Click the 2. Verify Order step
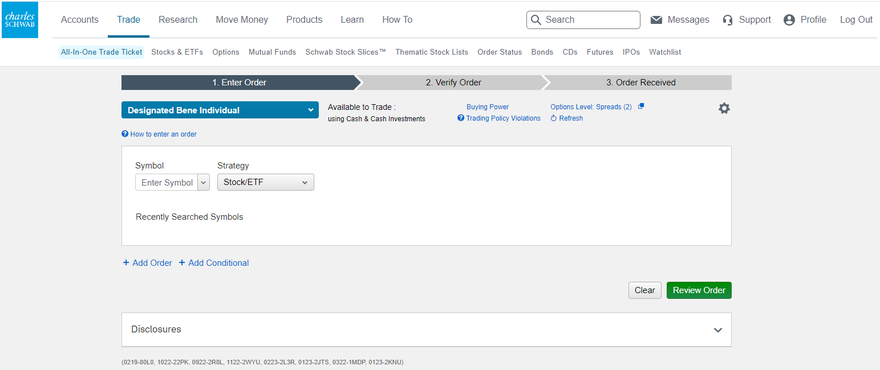Viewport: 880px width, 370px height. pos(453,83)
